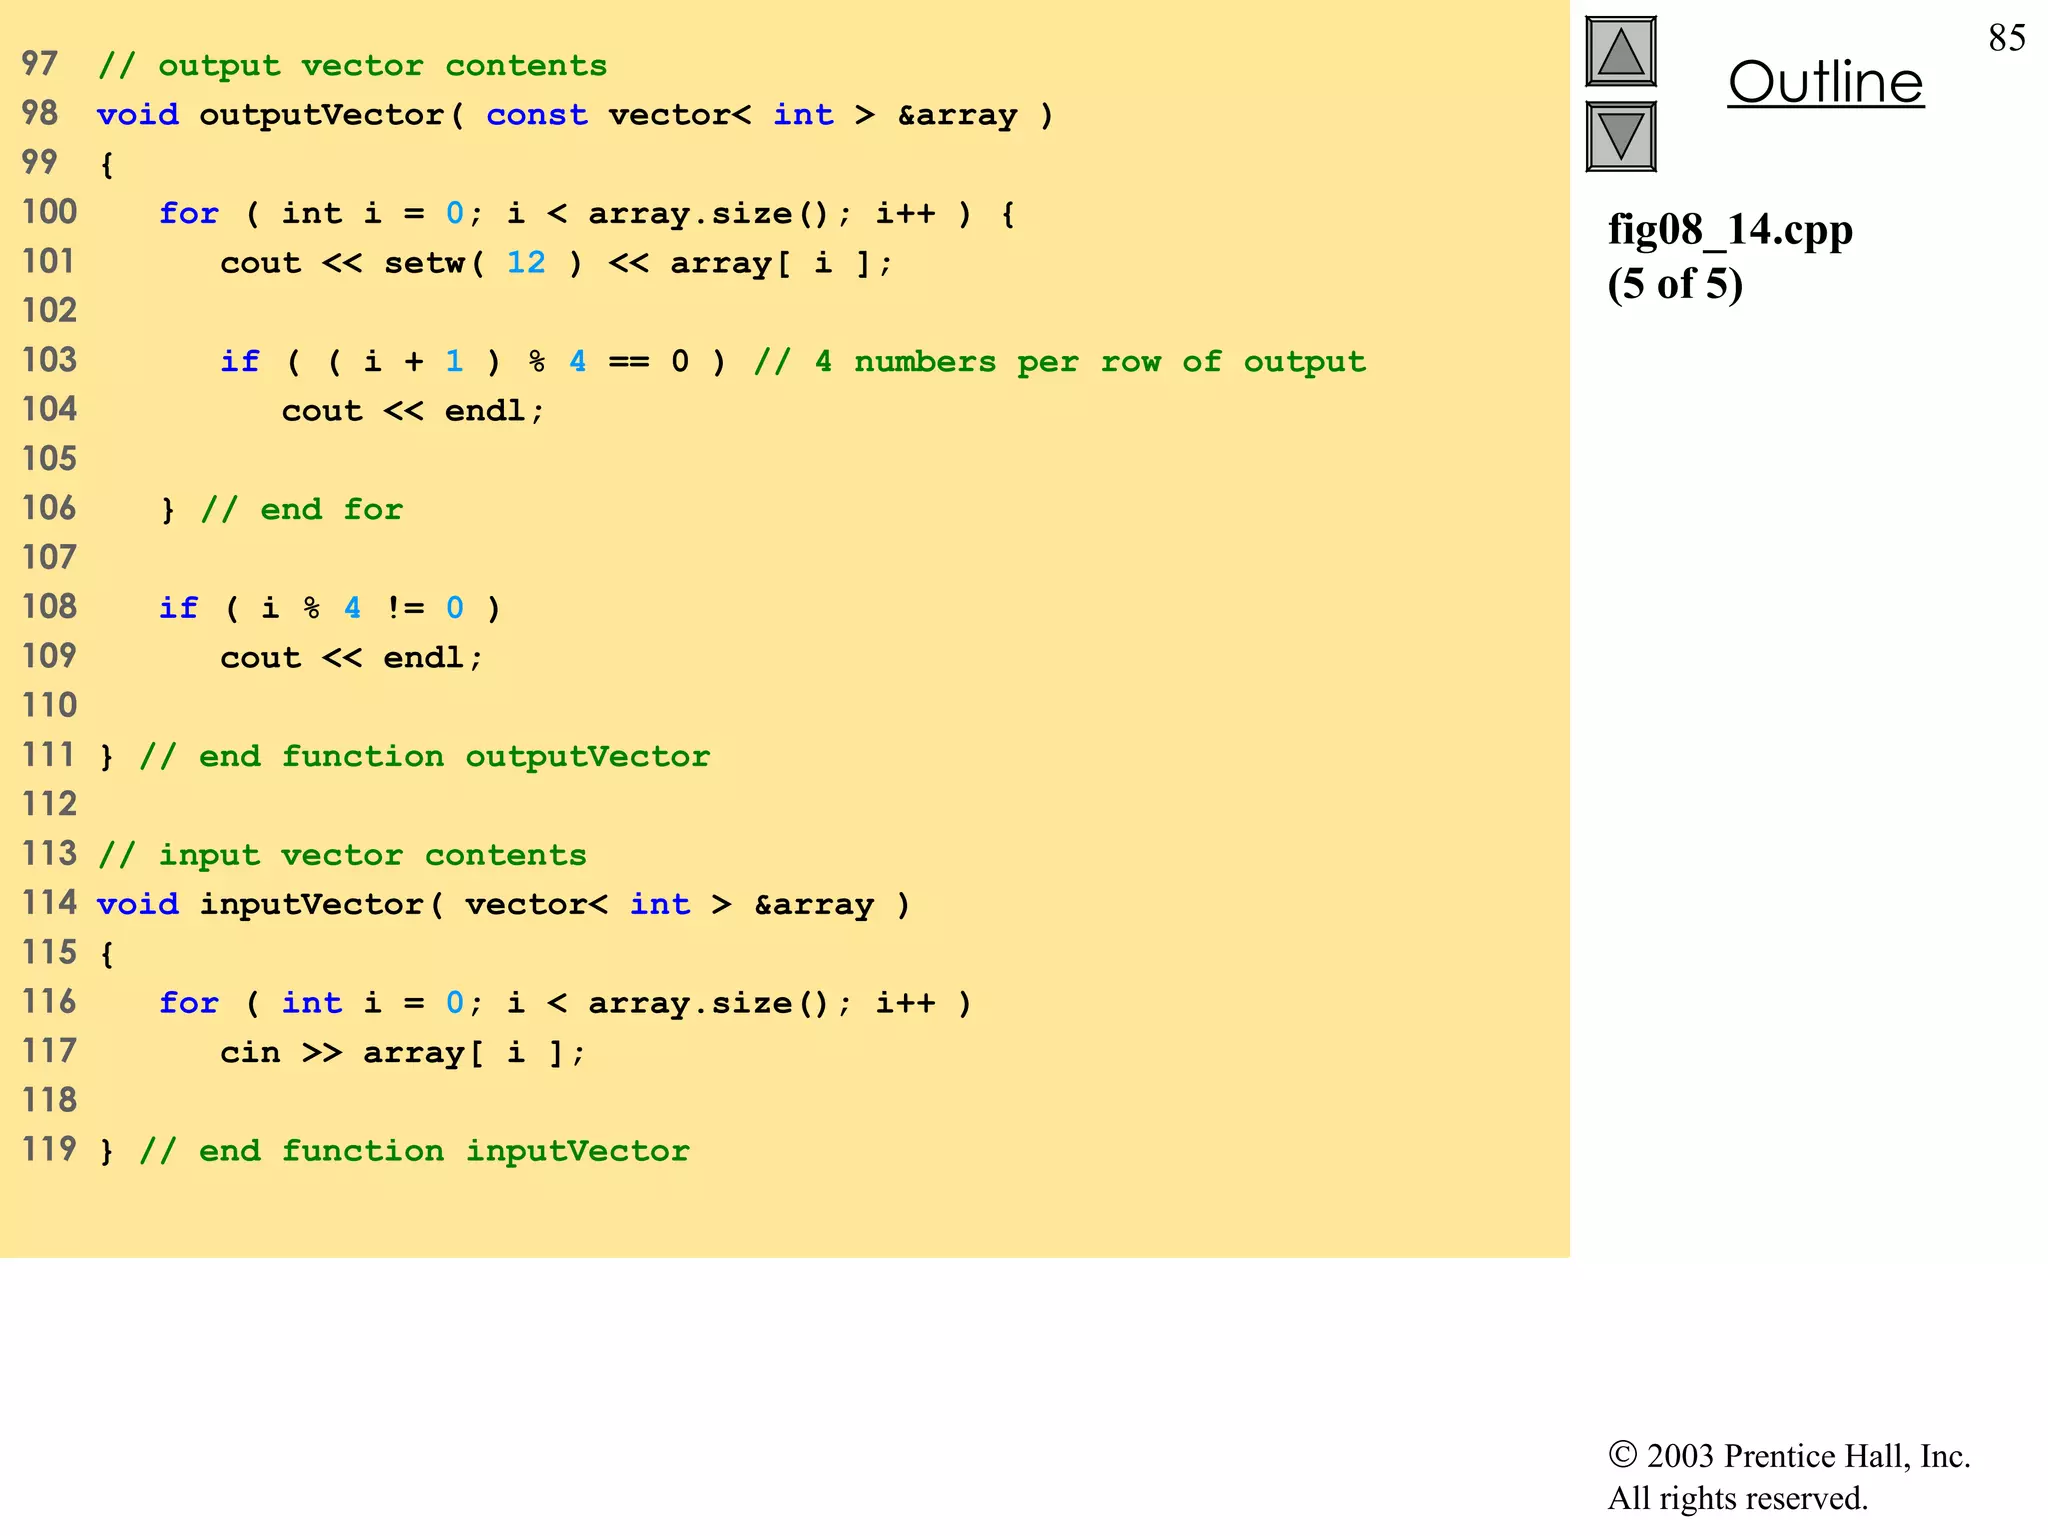This screenshot has height=1536, width=2048.
Task: Click 'cout << endl;' on line 109
Action: 352,658
